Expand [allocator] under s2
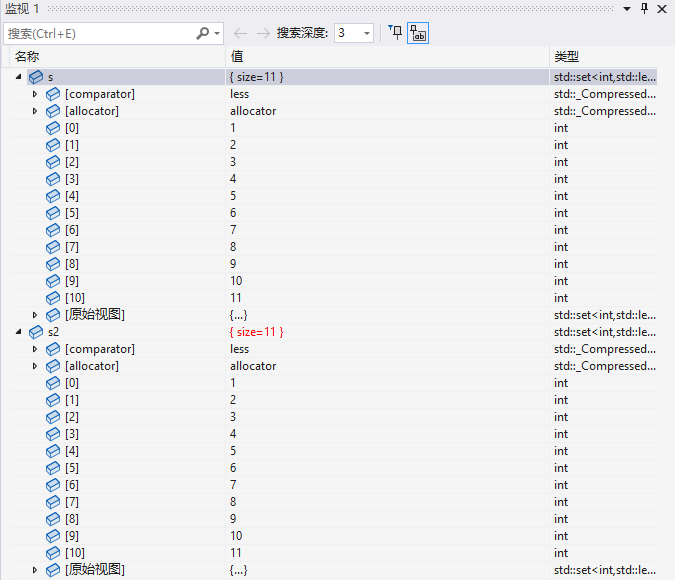 tap(35, 366)
